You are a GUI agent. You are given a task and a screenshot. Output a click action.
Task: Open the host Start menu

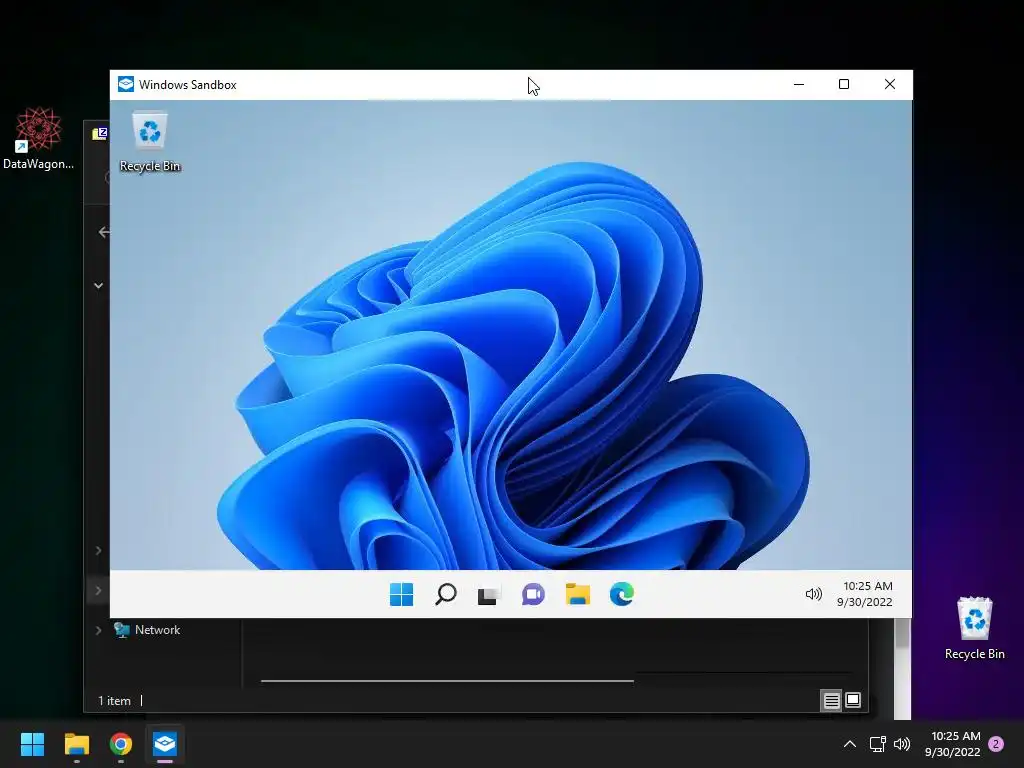coord(32,744)
